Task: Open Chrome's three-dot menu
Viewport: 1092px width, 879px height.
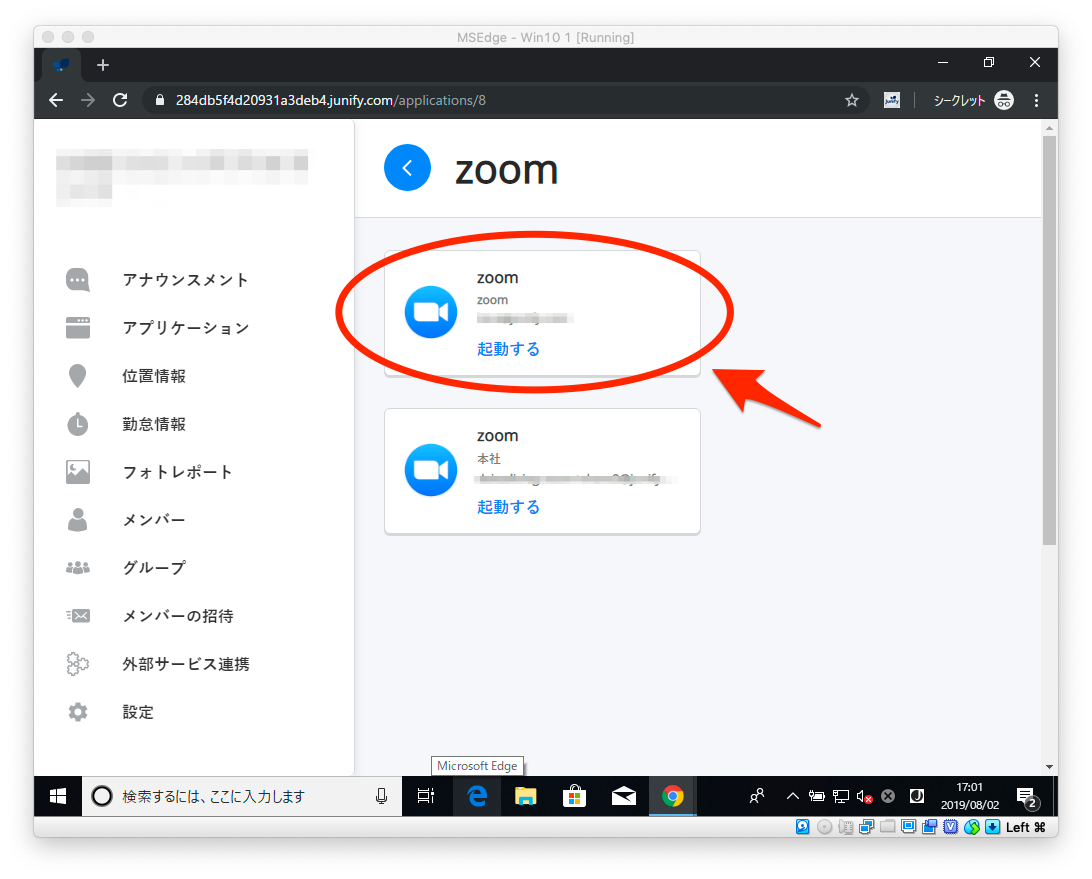Action: click(1036, 100)
